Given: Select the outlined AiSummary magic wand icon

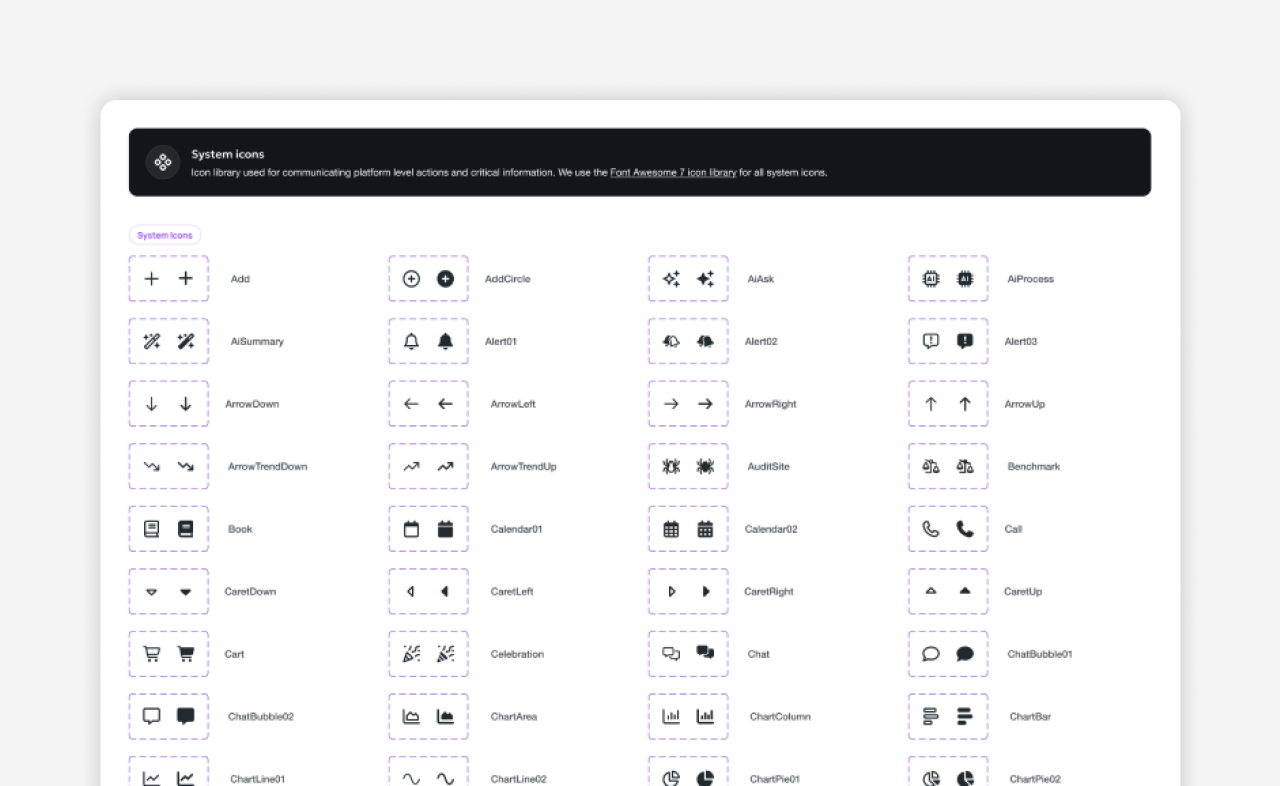Looking at the screenshot, I should [151, 341].
